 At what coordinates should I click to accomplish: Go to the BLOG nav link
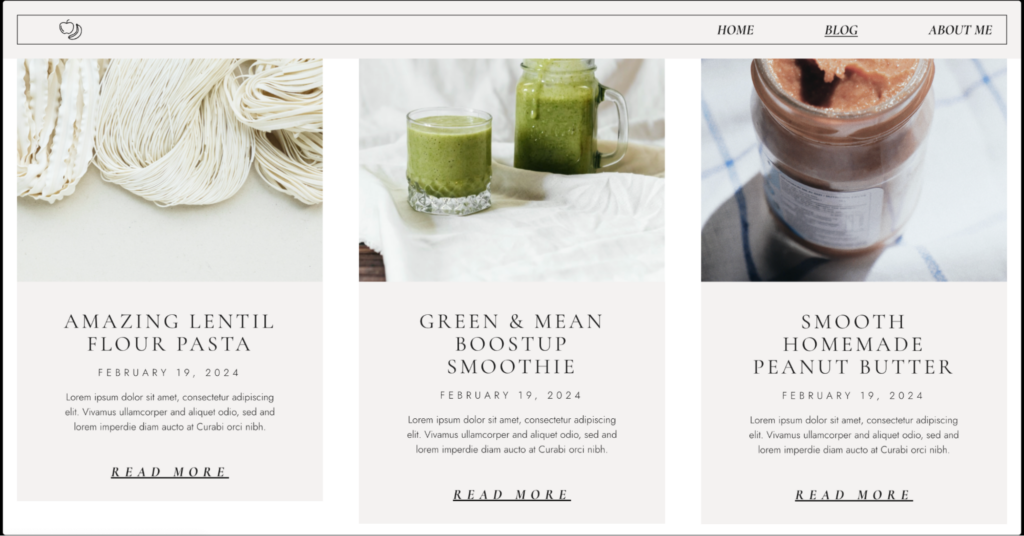841,30
